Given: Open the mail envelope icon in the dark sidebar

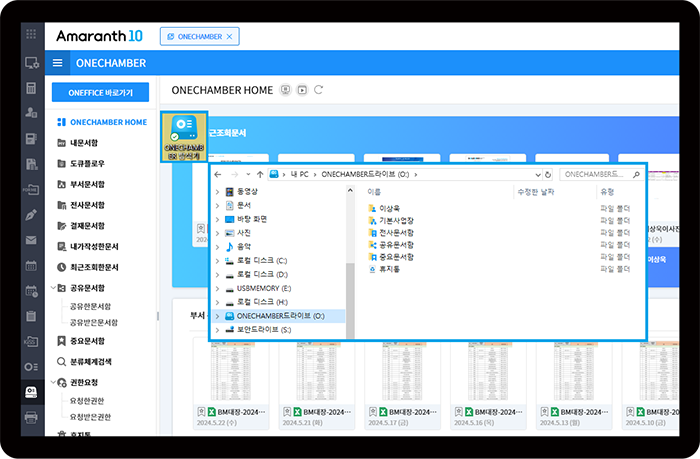Looking at the screenshot, I should tap(31, 240).
